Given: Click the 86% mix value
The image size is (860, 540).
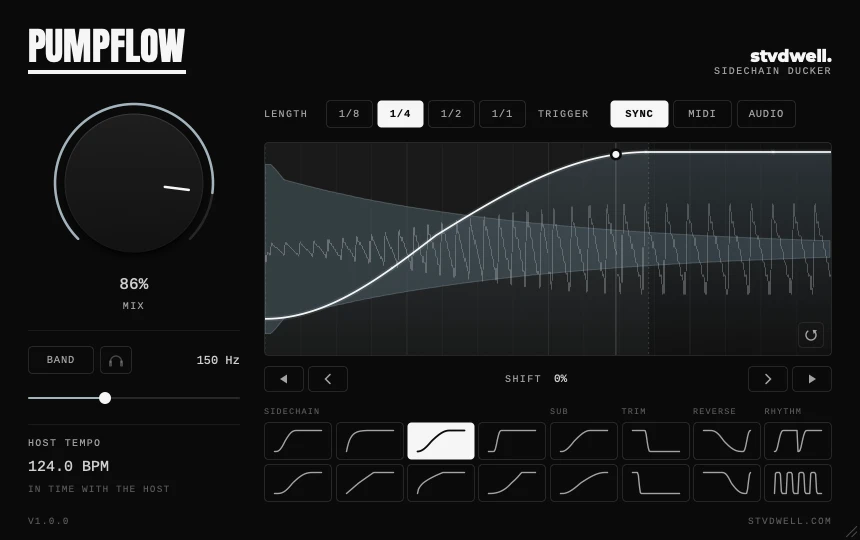Looking at the screenshot, I should [134, 284].
